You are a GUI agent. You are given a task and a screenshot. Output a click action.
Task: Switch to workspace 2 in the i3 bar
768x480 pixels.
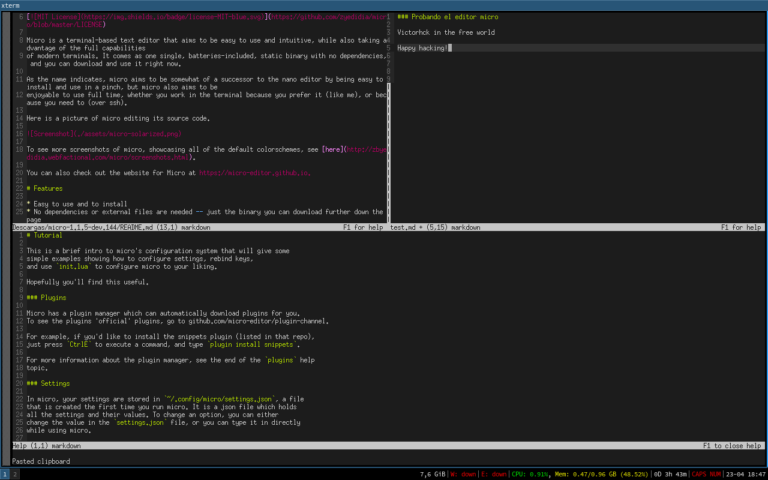pos(15,474)
